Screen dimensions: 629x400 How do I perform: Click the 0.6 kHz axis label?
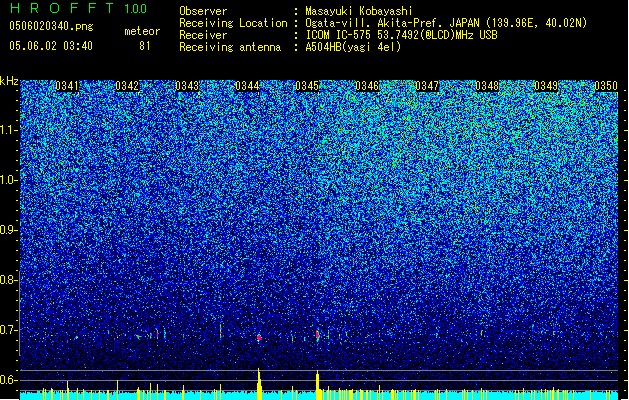[x=7, y=380]
